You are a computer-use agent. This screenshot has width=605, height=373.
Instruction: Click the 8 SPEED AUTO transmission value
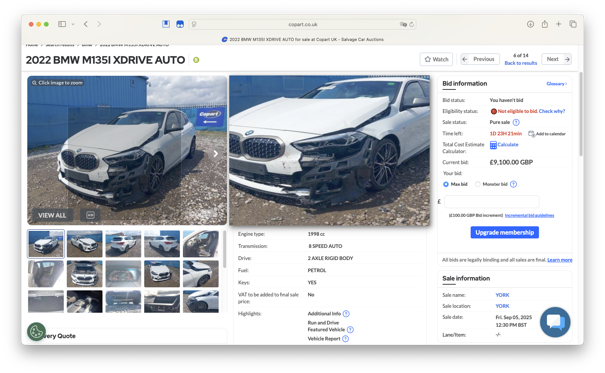point(325,246)
